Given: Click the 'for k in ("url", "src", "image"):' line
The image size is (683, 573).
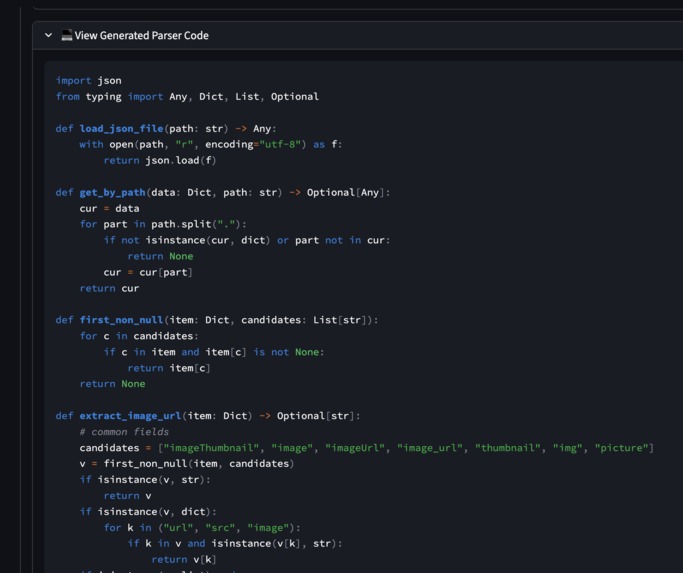Looking at the screenshot, I should coord(202,528).
